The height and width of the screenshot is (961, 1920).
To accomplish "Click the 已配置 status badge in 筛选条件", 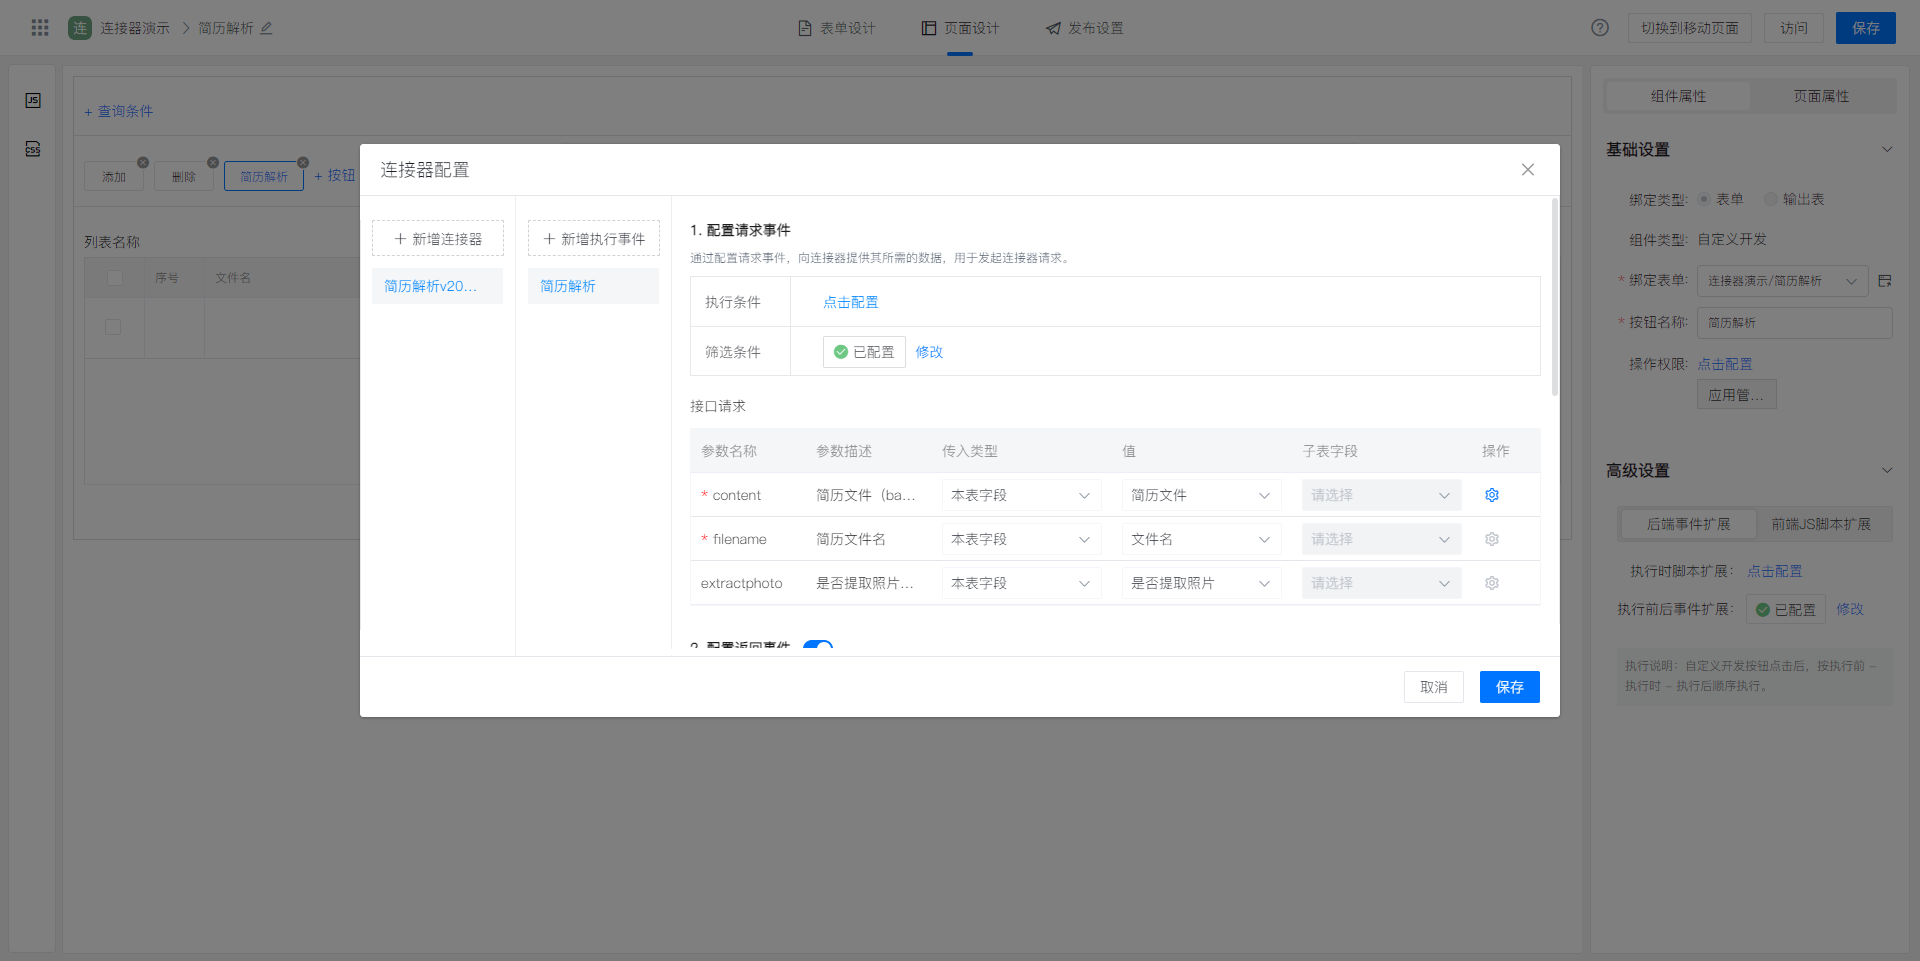I will (x=864, y=352).
